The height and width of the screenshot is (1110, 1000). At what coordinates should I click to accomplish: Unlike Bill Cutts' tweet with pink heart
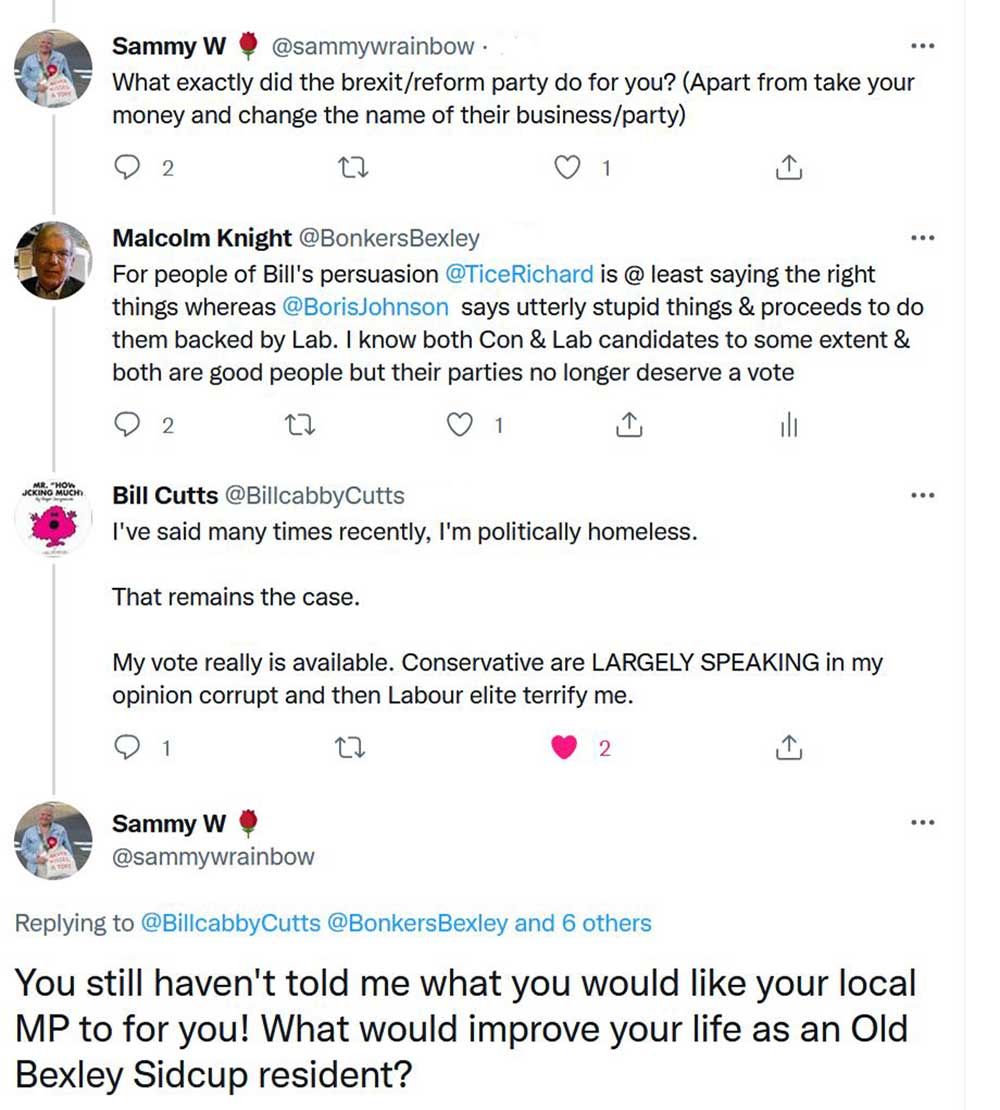point(565,747)
